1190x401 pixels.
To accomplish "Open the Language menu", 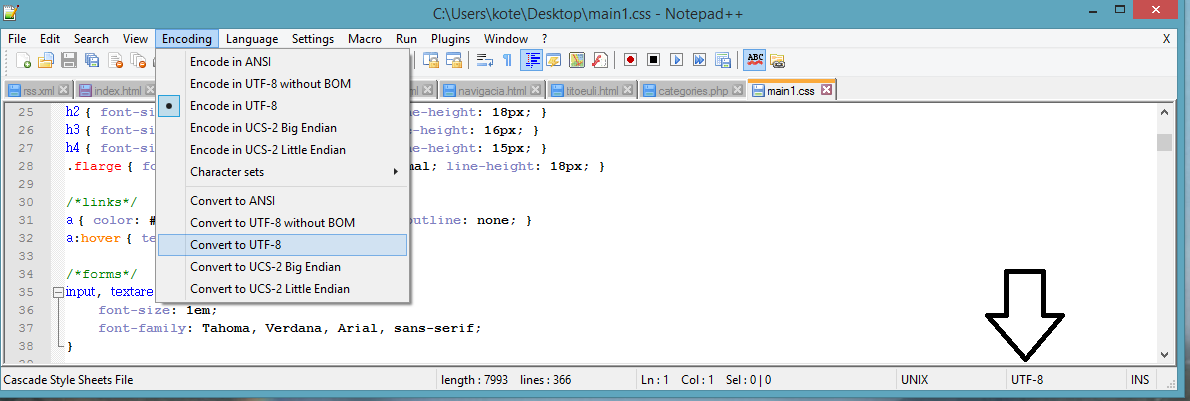I will click(252, 39).
